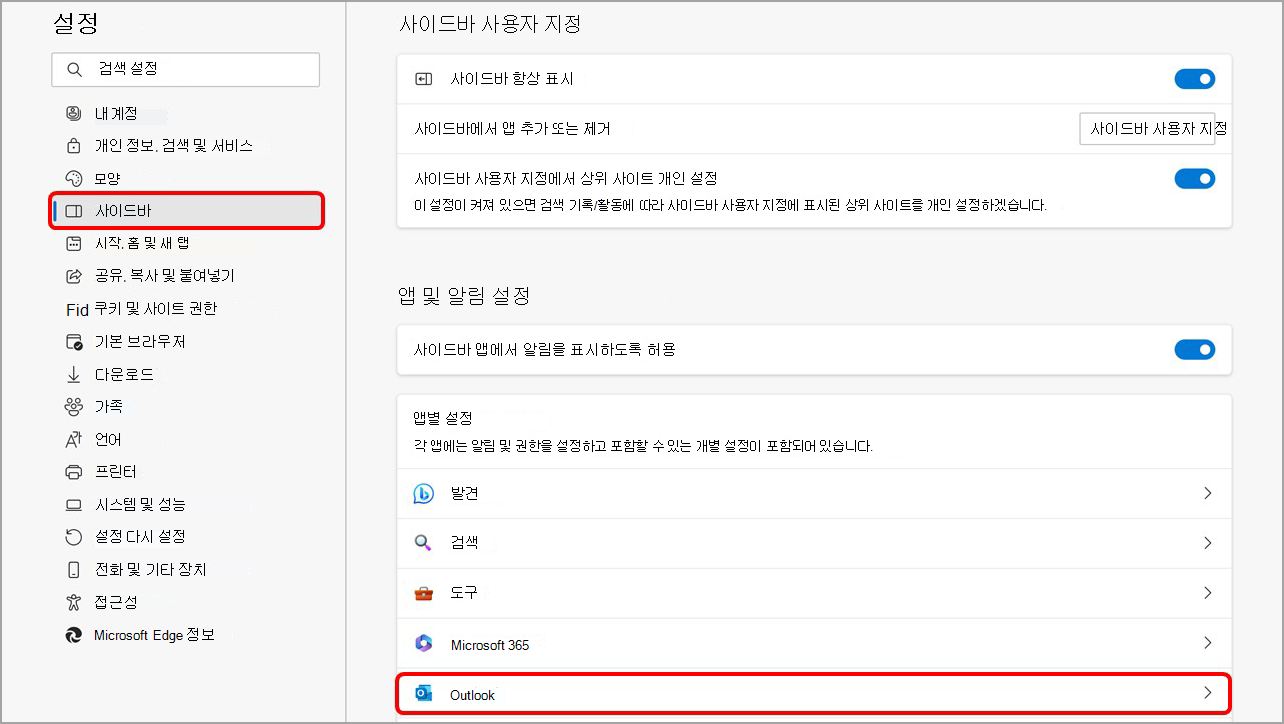This screenshot has height=724, width=1284.
Task: Click the phone icon beside 전화 및 기타 장치
Action: [73, 569]
